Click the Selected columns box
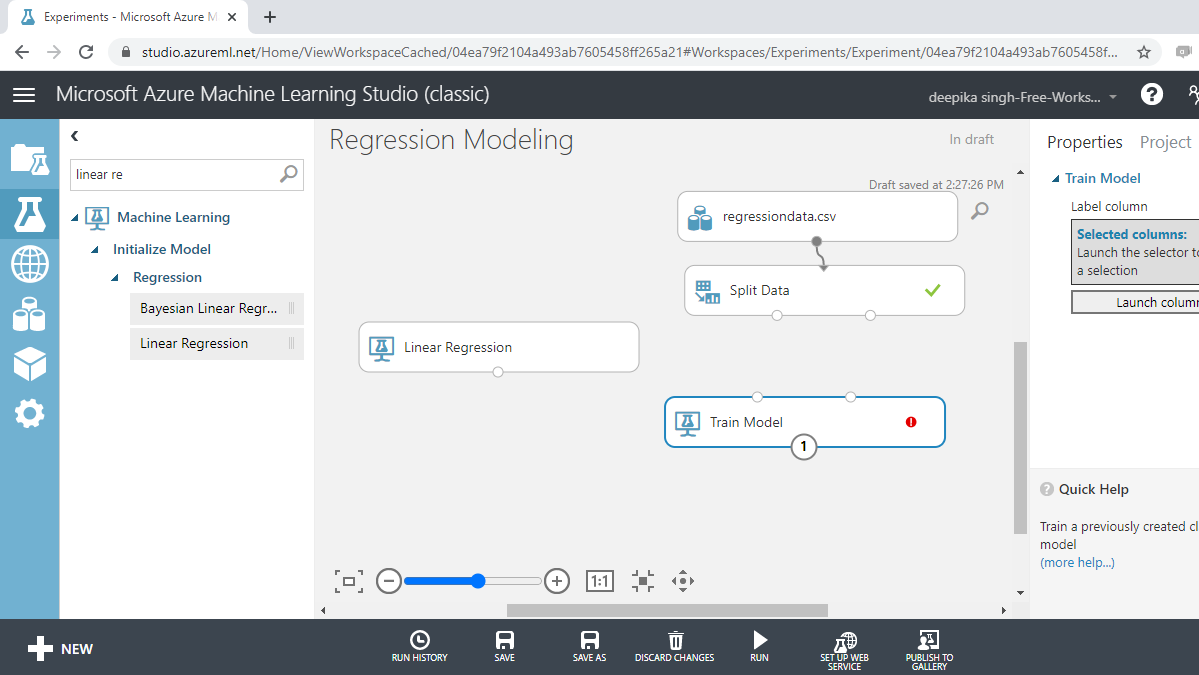The width and height of the screenshot is (1199, 675). click(x=1136, y=252)
